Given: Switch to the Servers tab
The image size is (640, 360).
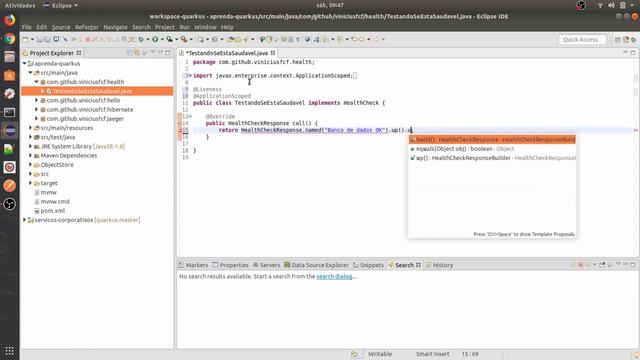Looking at the screenshot, I should point(267,265).
